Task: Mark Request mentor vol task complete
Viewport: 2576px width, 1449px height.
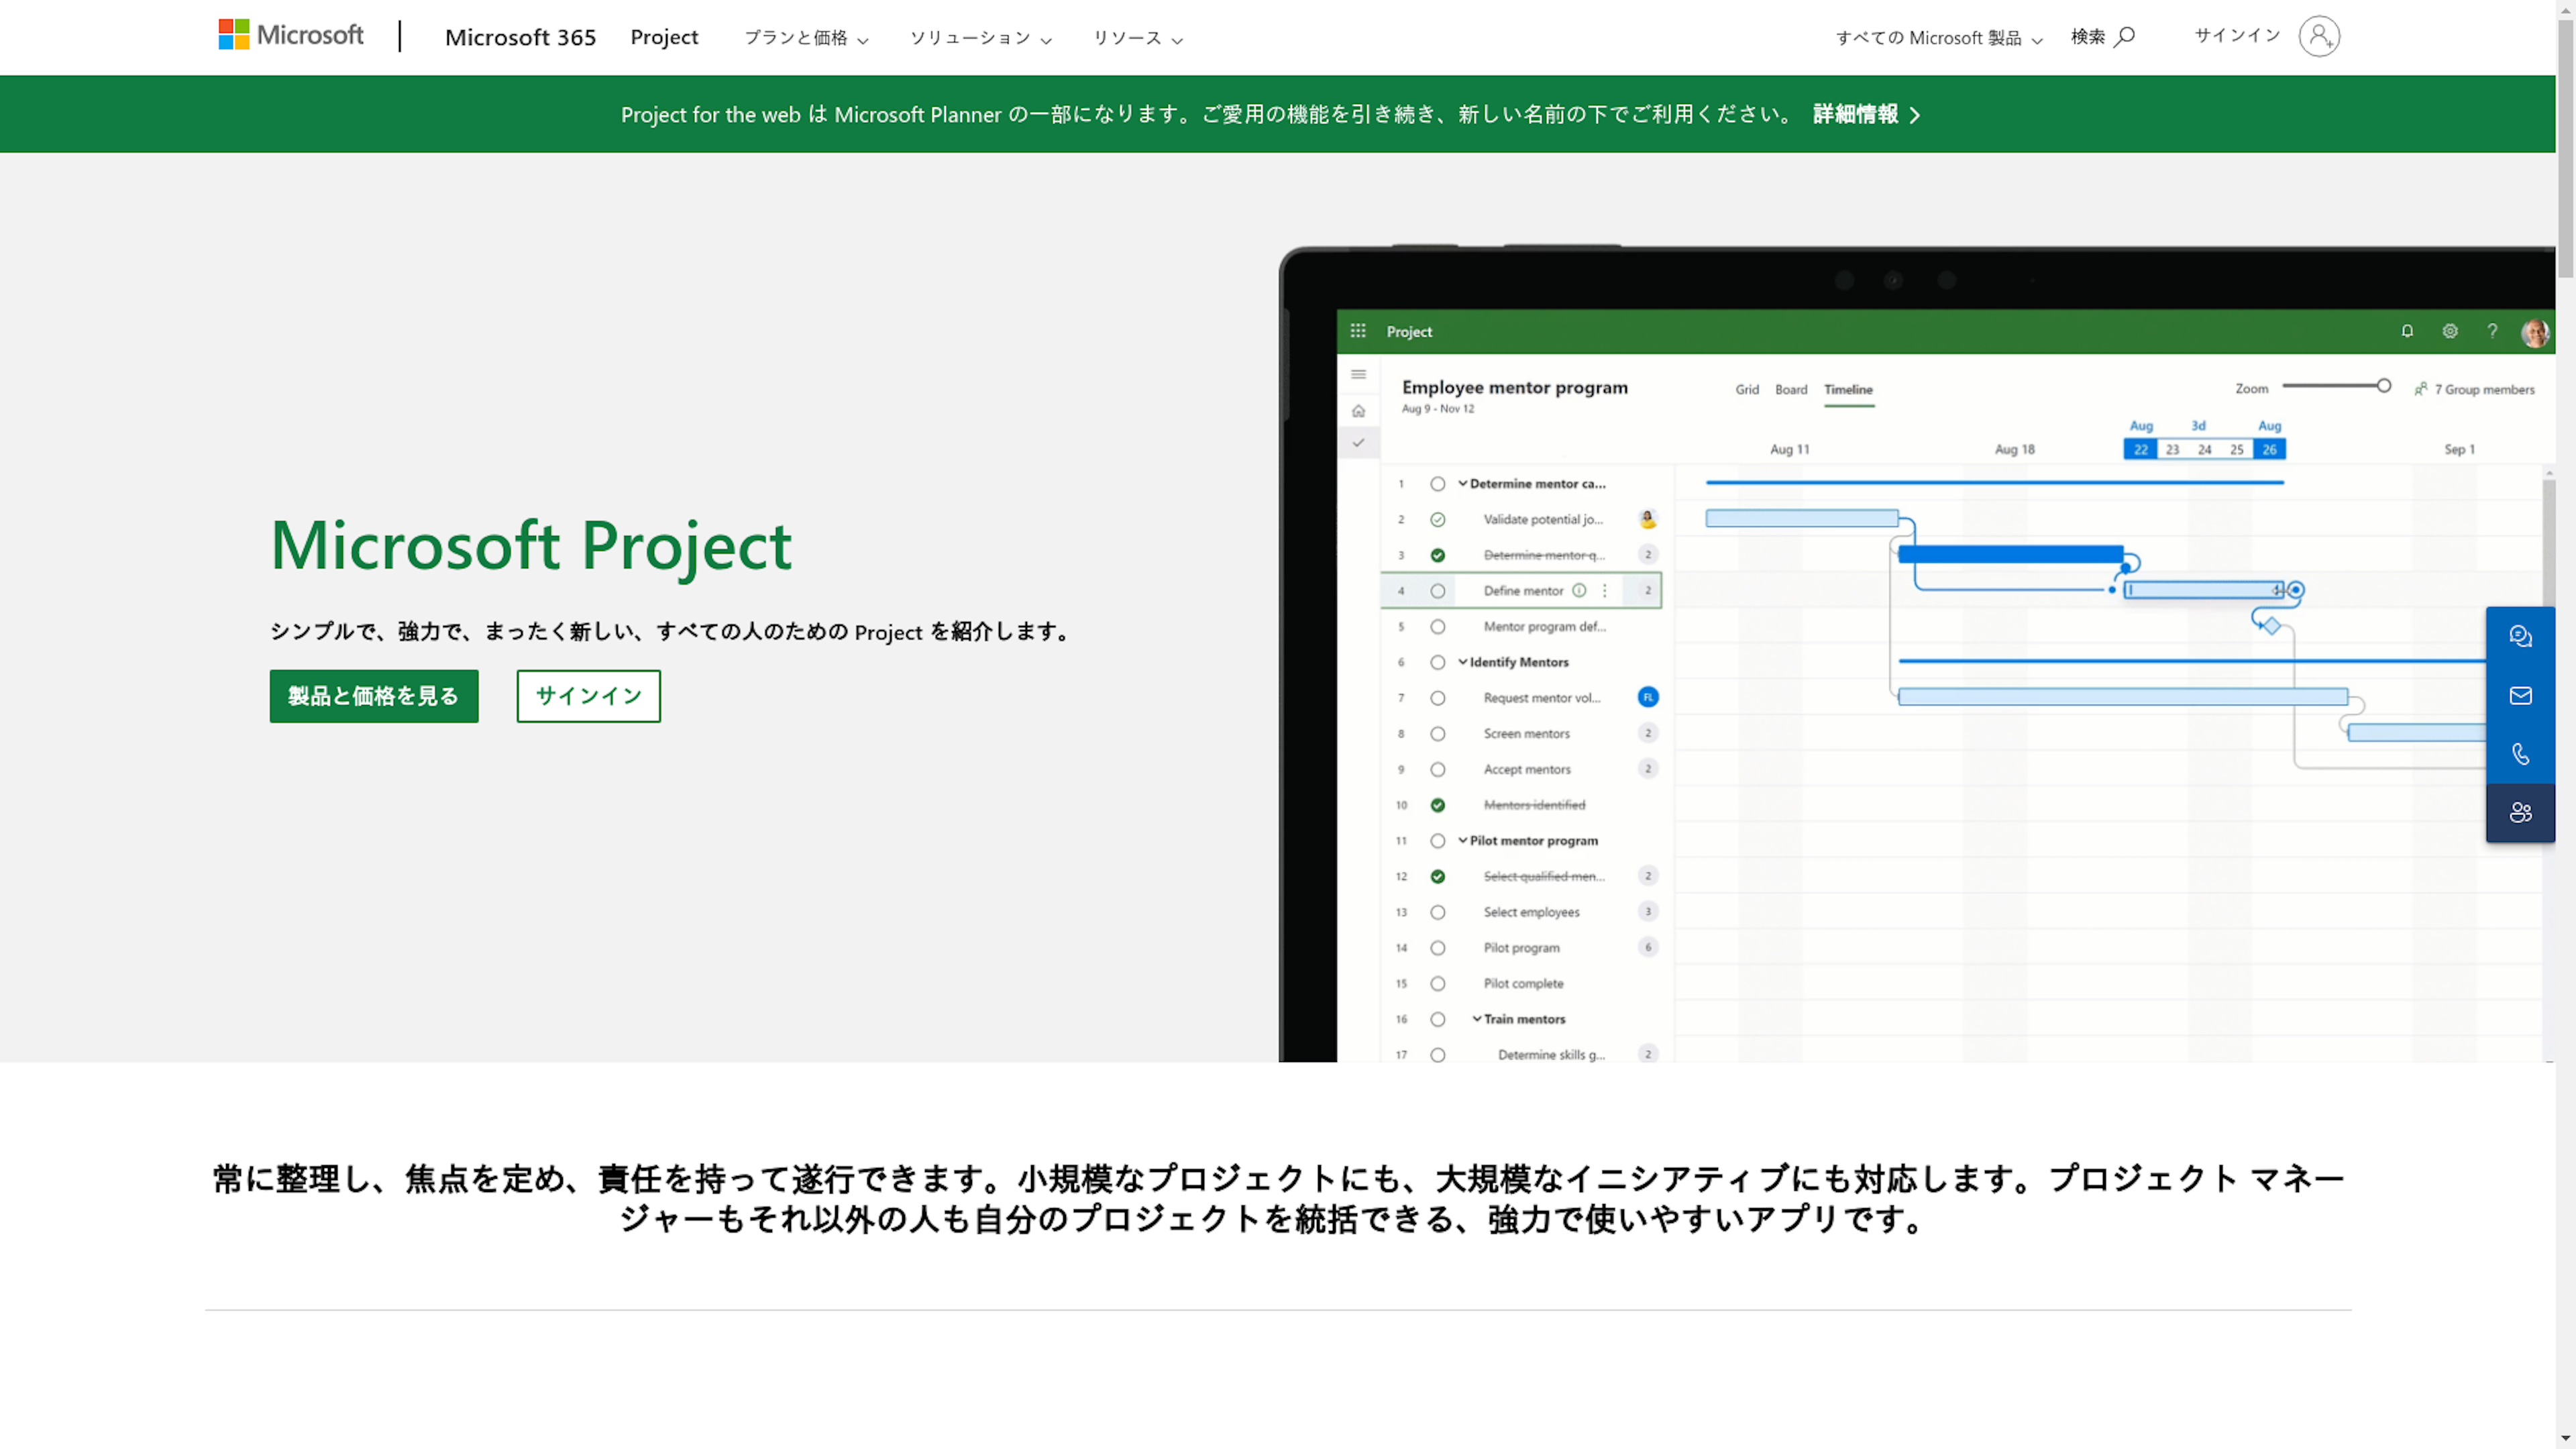Action: click(1437, 698)
